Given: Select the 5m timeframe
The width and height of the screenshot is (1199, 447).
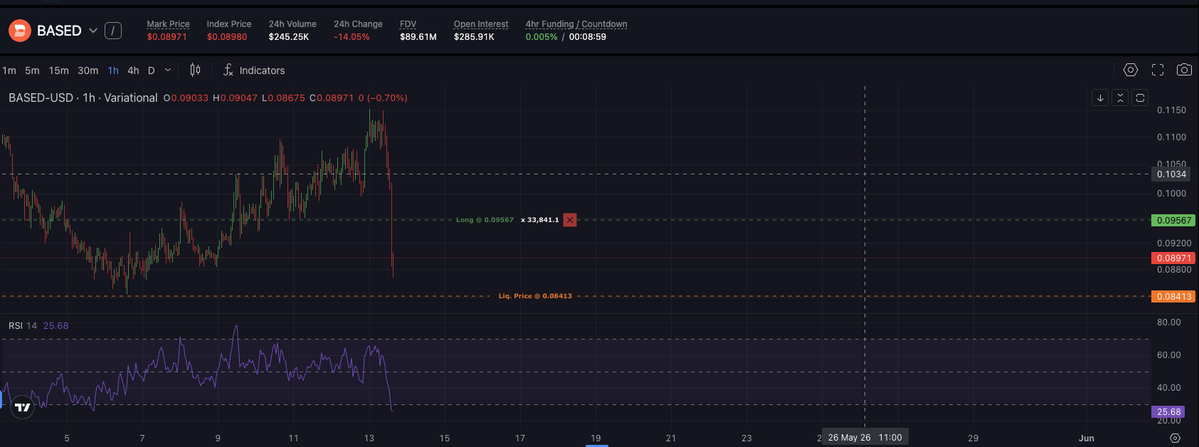Looking at the screenshot, I should (x=32, y=70).
